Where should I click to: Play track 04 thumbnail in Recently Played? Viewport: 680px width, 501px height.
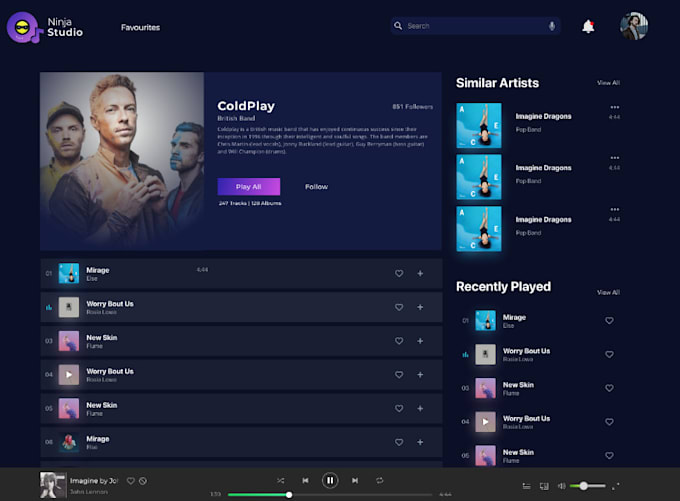(485, 422)
